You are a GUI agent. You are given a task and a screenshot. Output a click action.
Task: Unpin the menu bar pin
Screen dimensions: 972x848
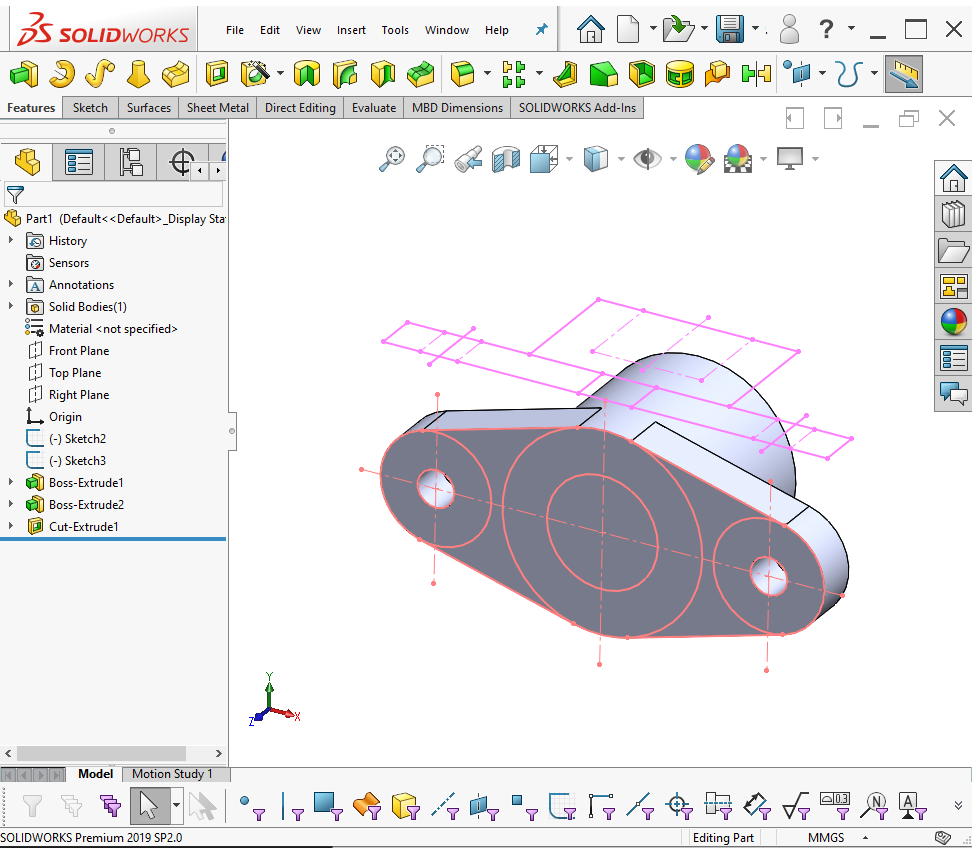540,29
